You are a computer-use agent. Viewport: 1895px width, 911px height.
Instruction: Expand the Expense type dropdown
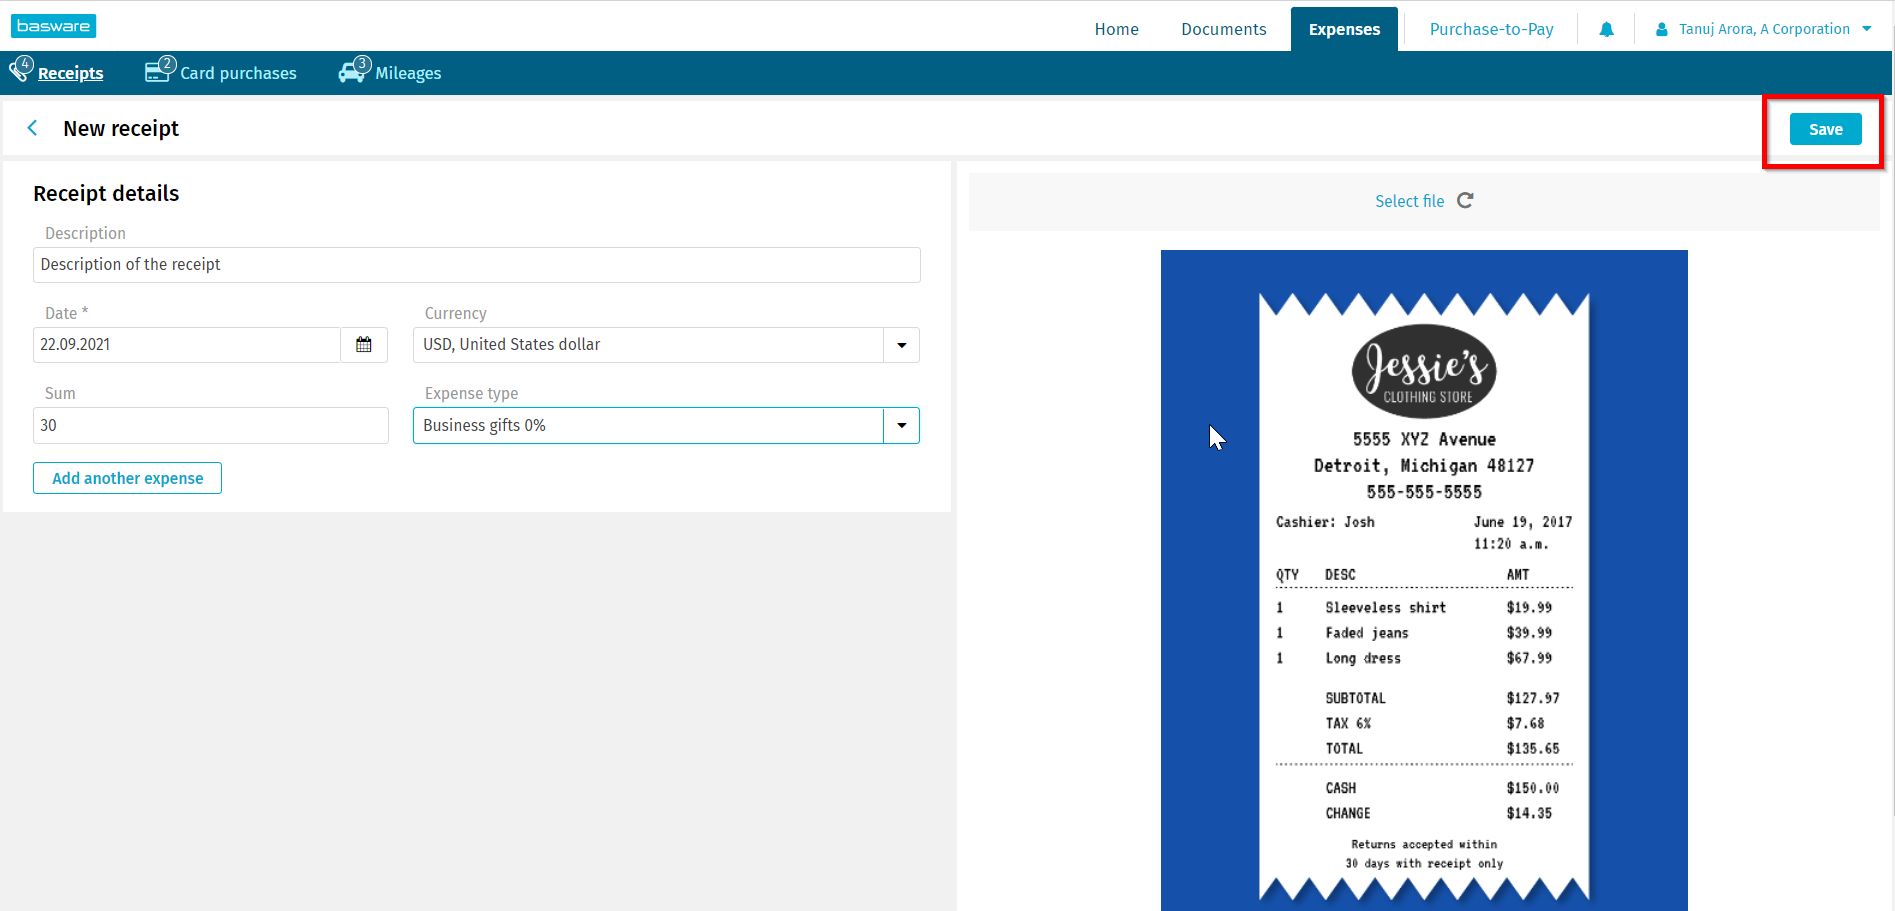(901, 426)
